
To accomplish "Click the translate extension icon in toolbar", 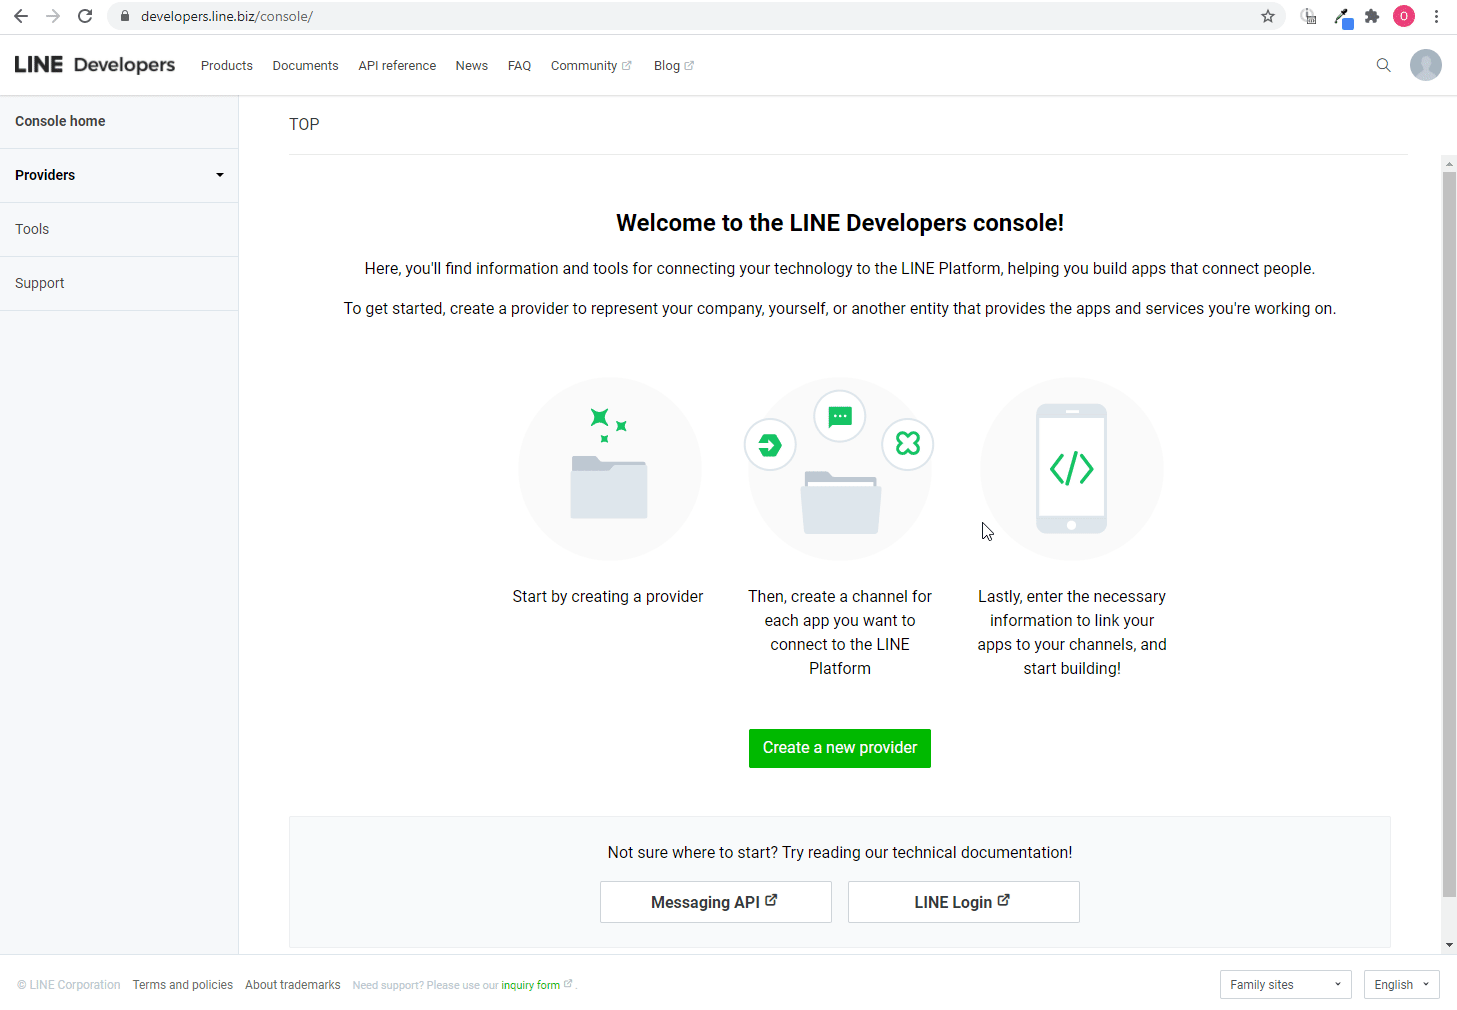I will (1308, 16).
